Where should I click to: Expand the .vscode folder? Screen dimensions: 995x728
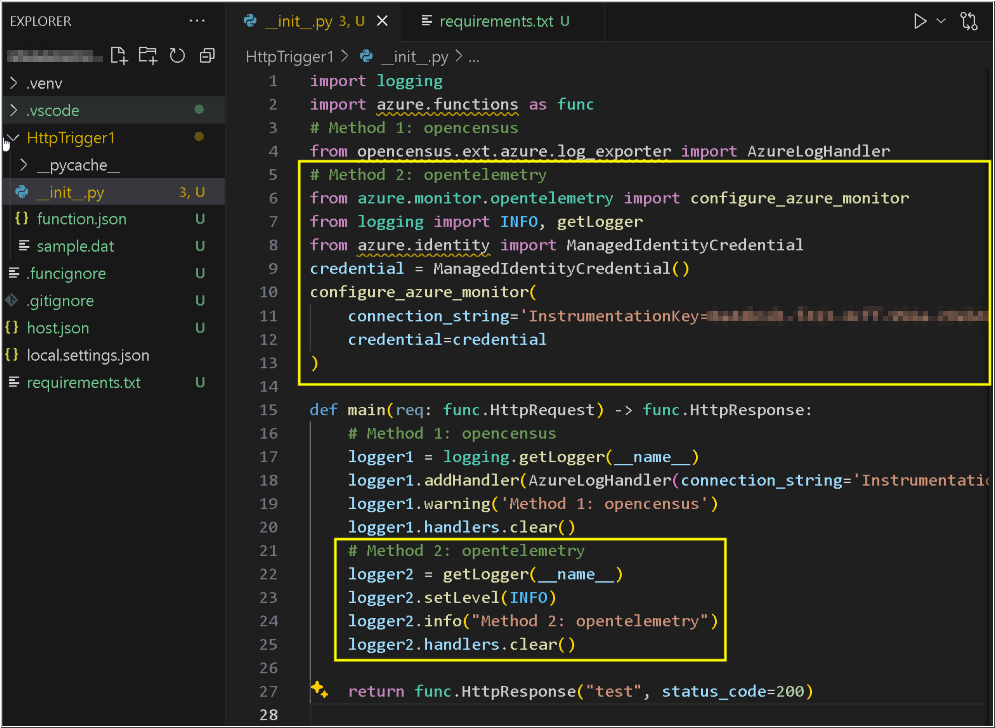click(13, 110)
